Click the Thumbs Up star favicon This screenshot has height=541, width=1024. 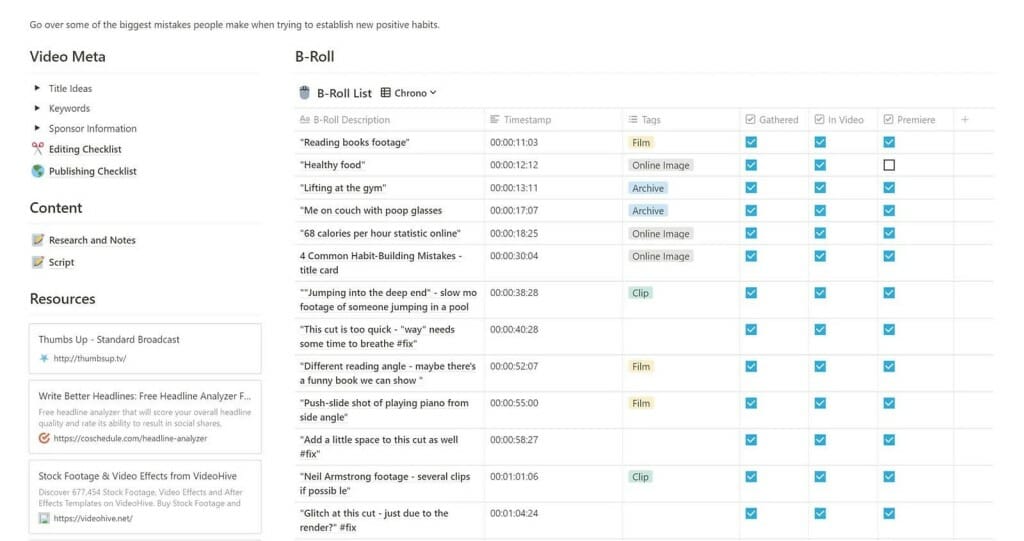44,358
